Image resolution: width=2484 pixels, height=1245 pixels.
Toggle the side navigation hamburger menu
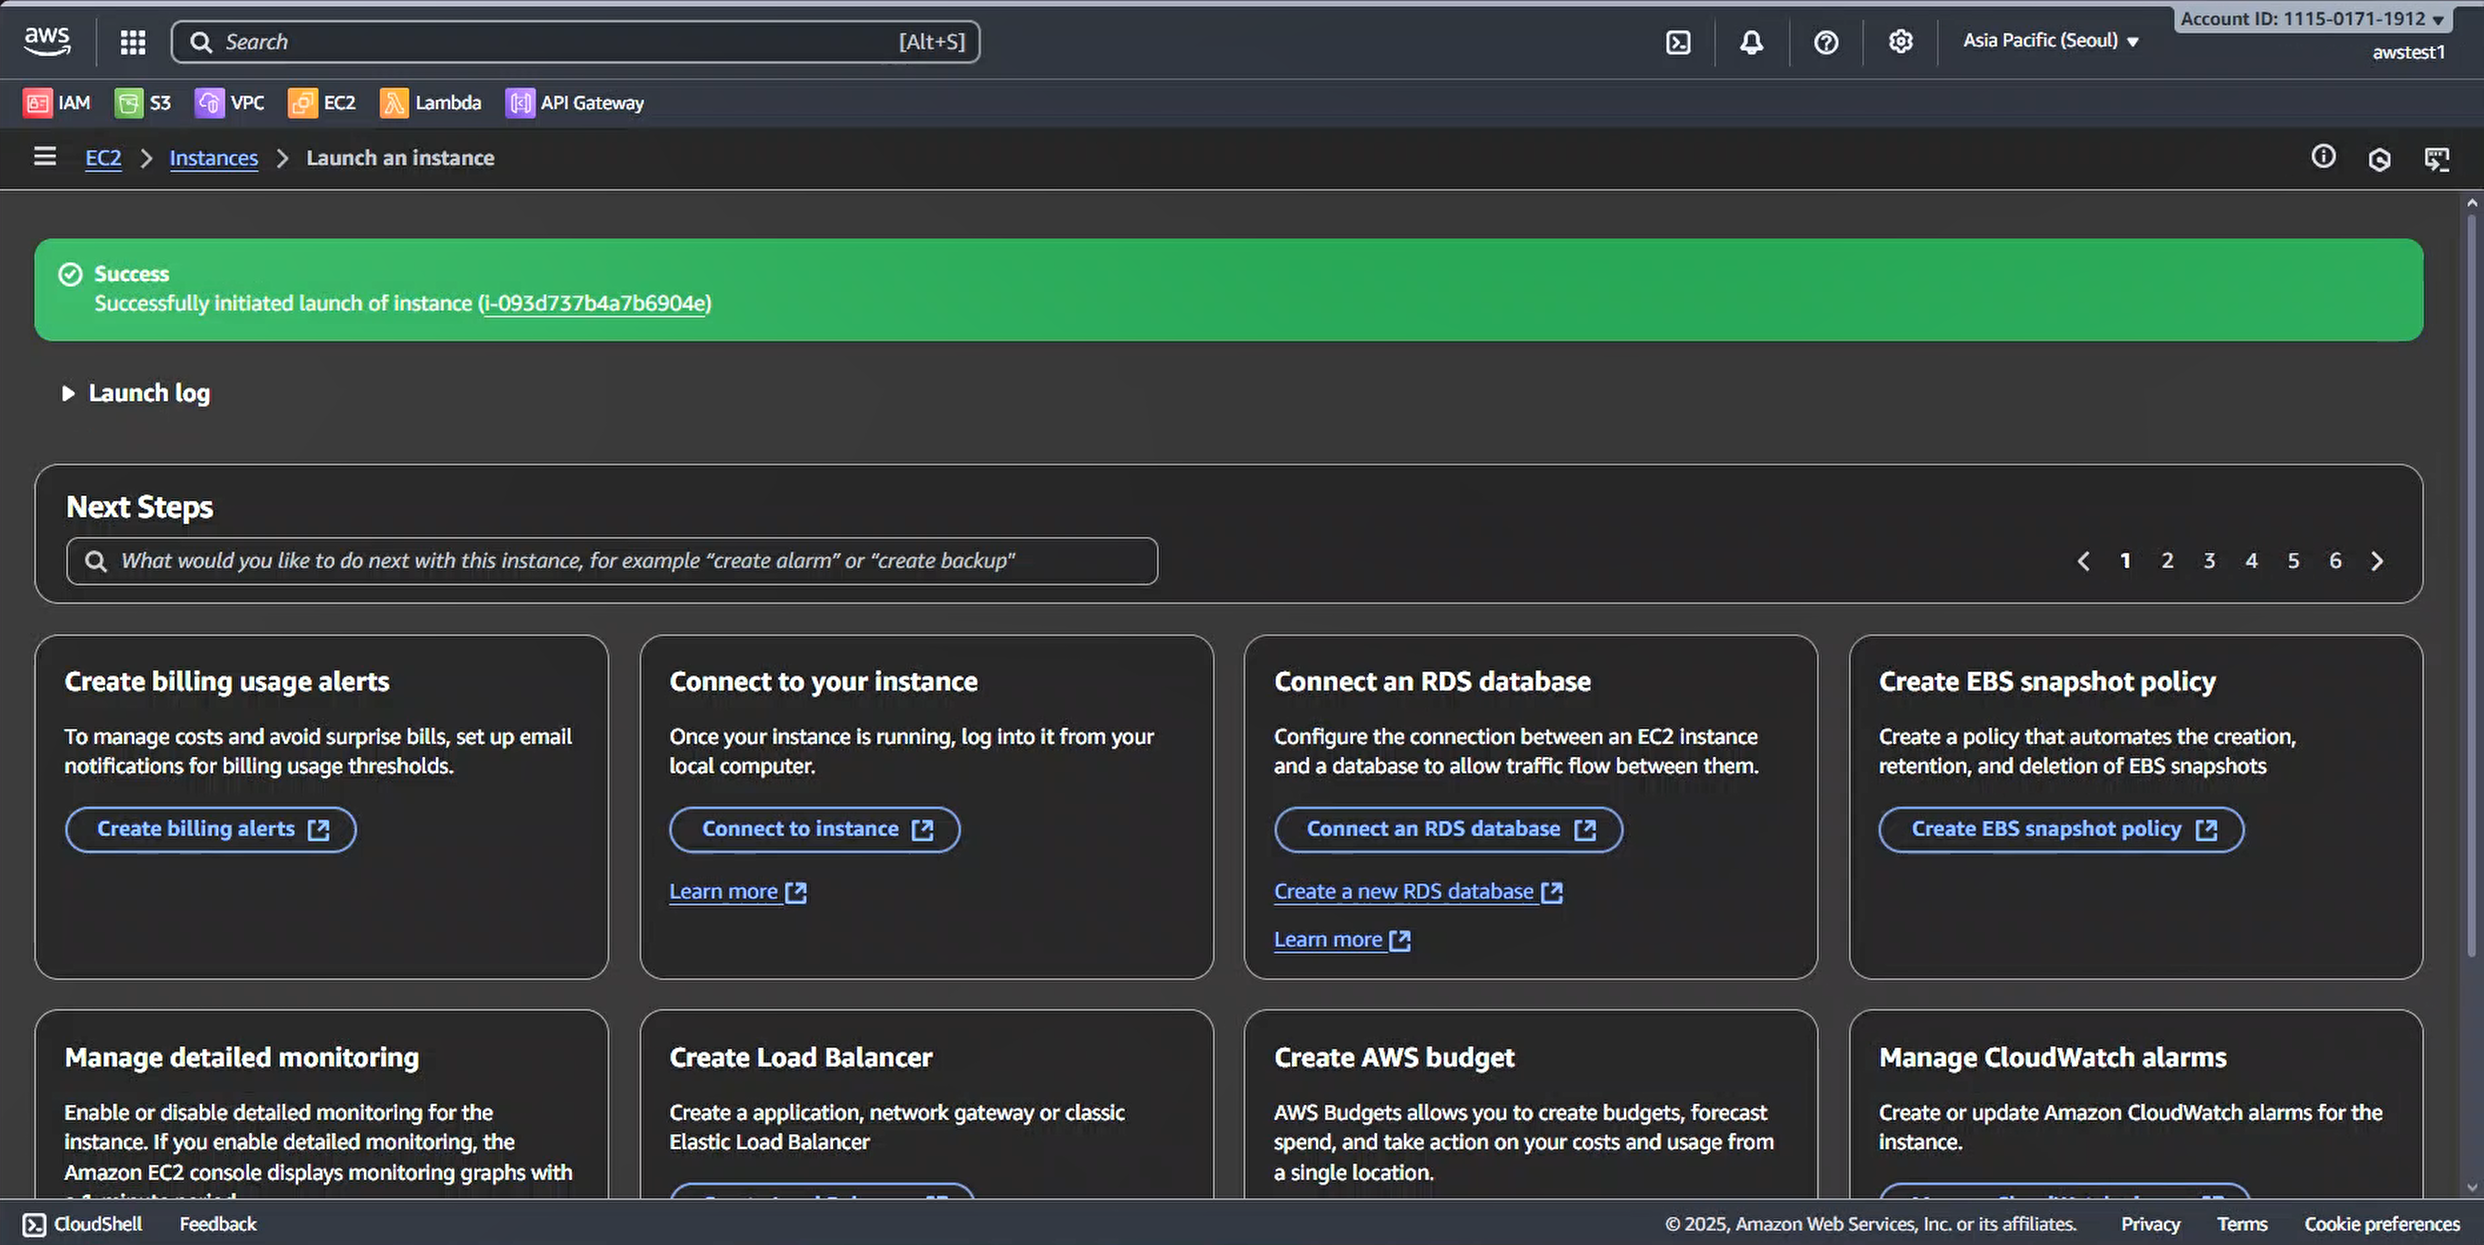tap(45, 157)
